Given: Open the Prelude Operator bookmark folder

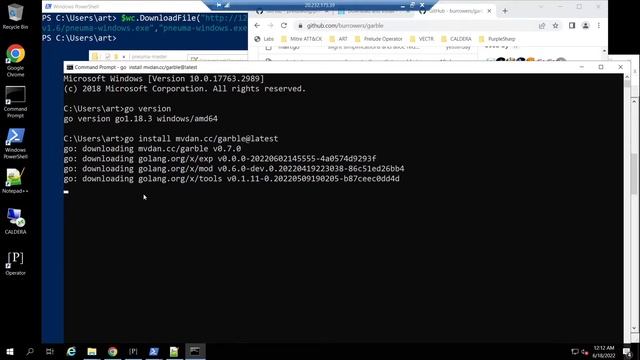Looking at the screenshot, I should 379,39.
